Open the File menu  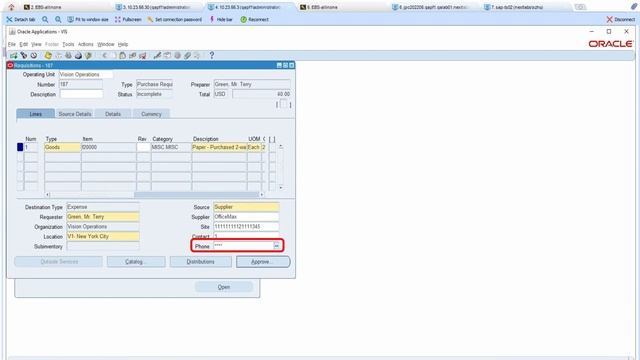(x=11, y=44)
